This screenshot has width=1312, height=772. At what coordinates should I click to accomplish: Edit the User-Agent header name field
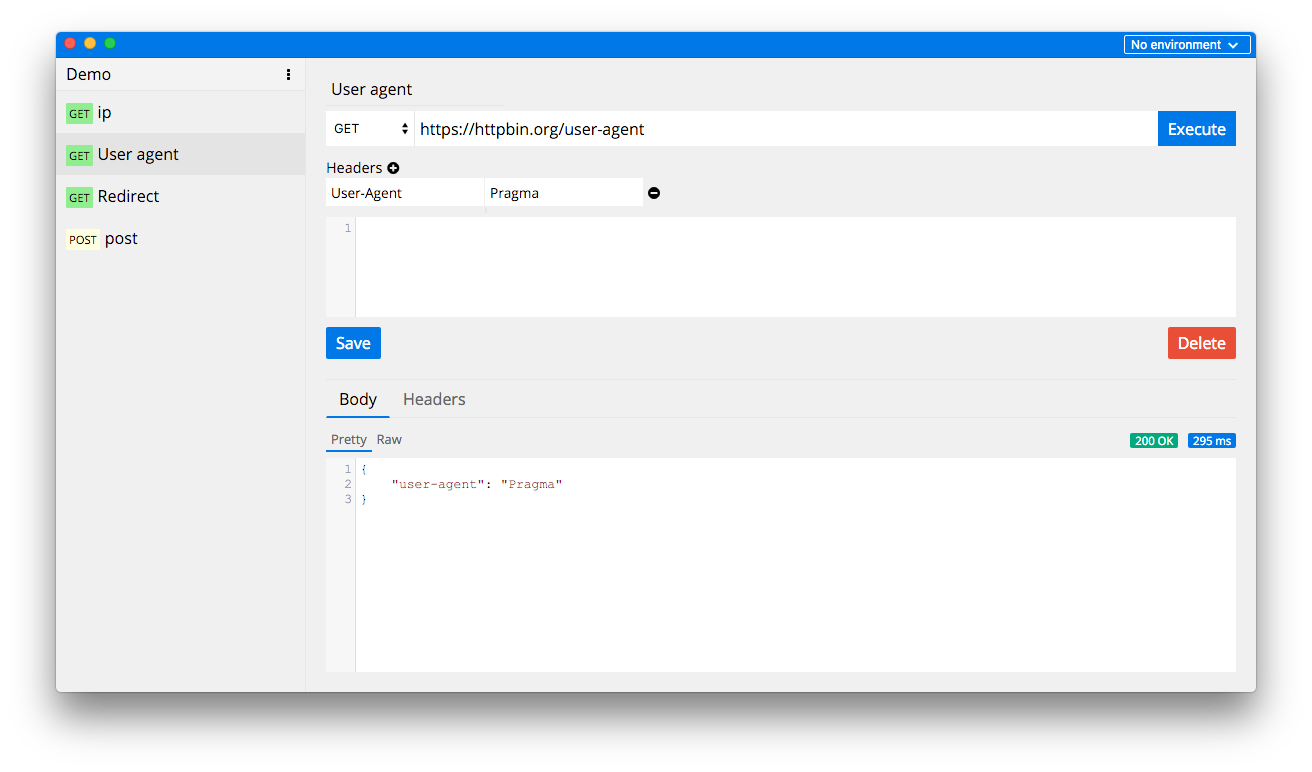click(x=405, y=193)
